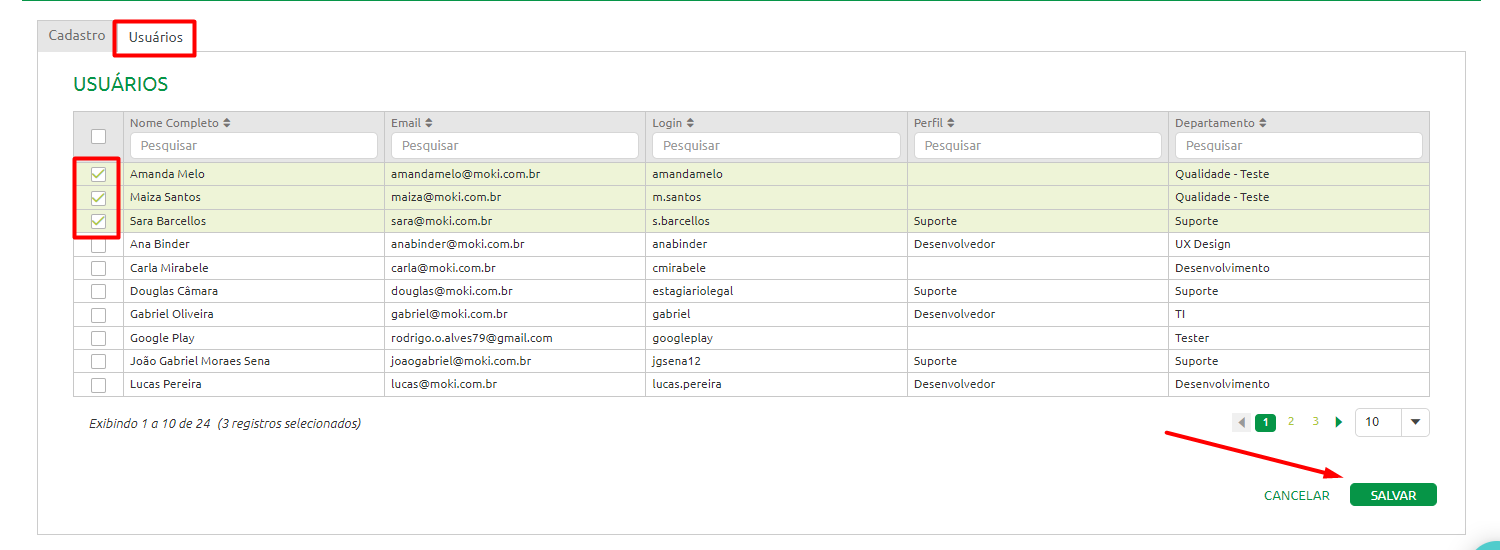1500x550 pixels.
Task: Check the Carla Mirabele row checkbox
Action: click(x=98, y=268)
